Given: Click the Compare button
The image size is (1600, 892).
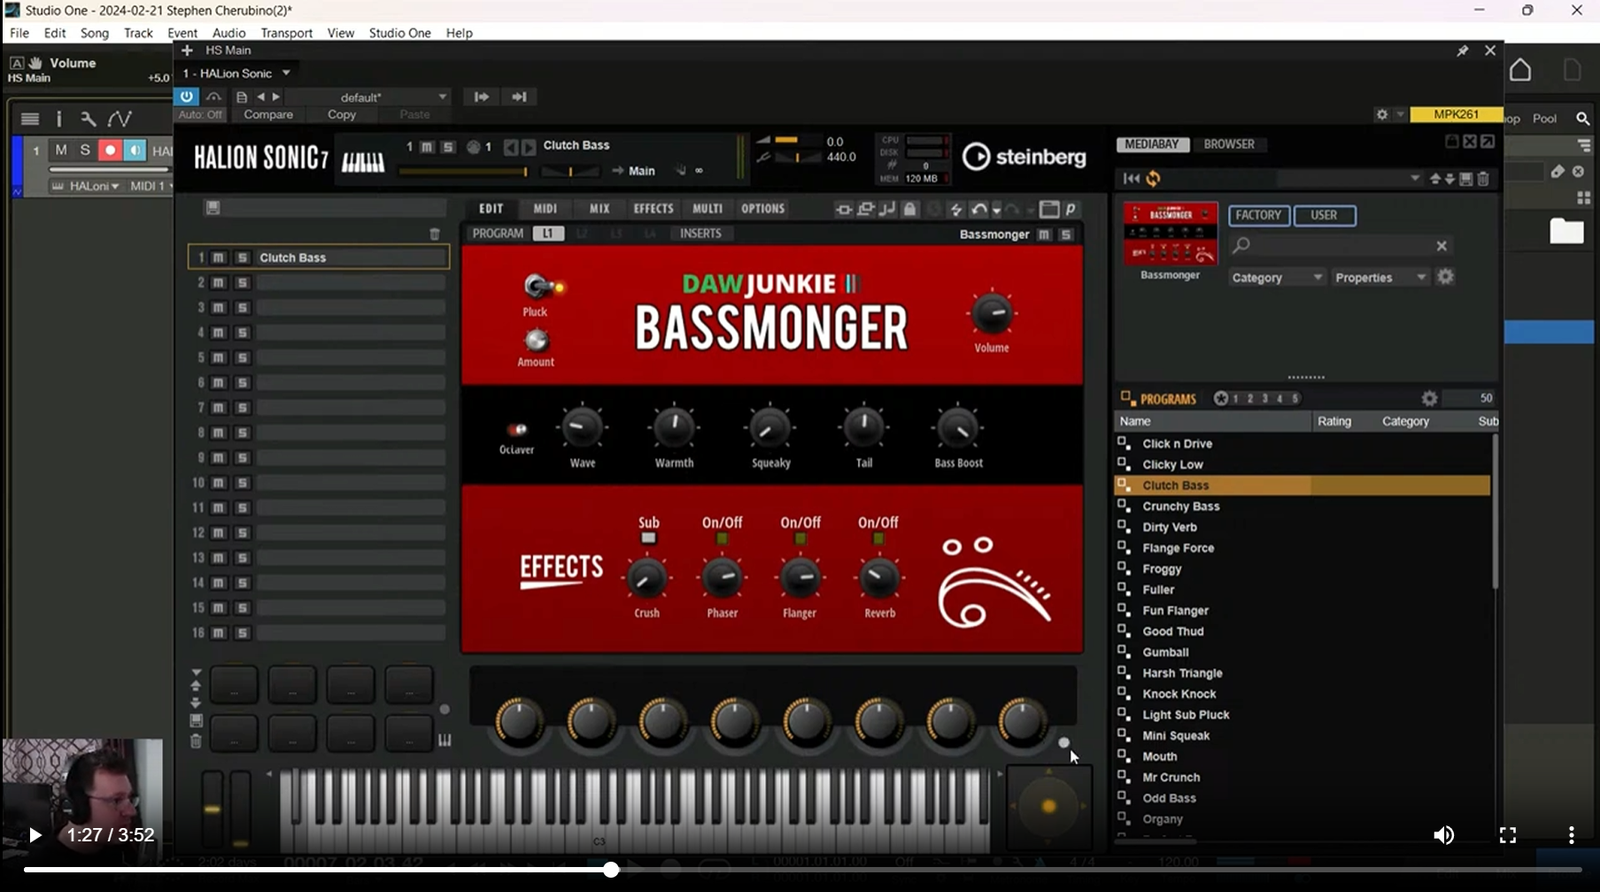Looking at the screenshot, I should click(268, 115).
